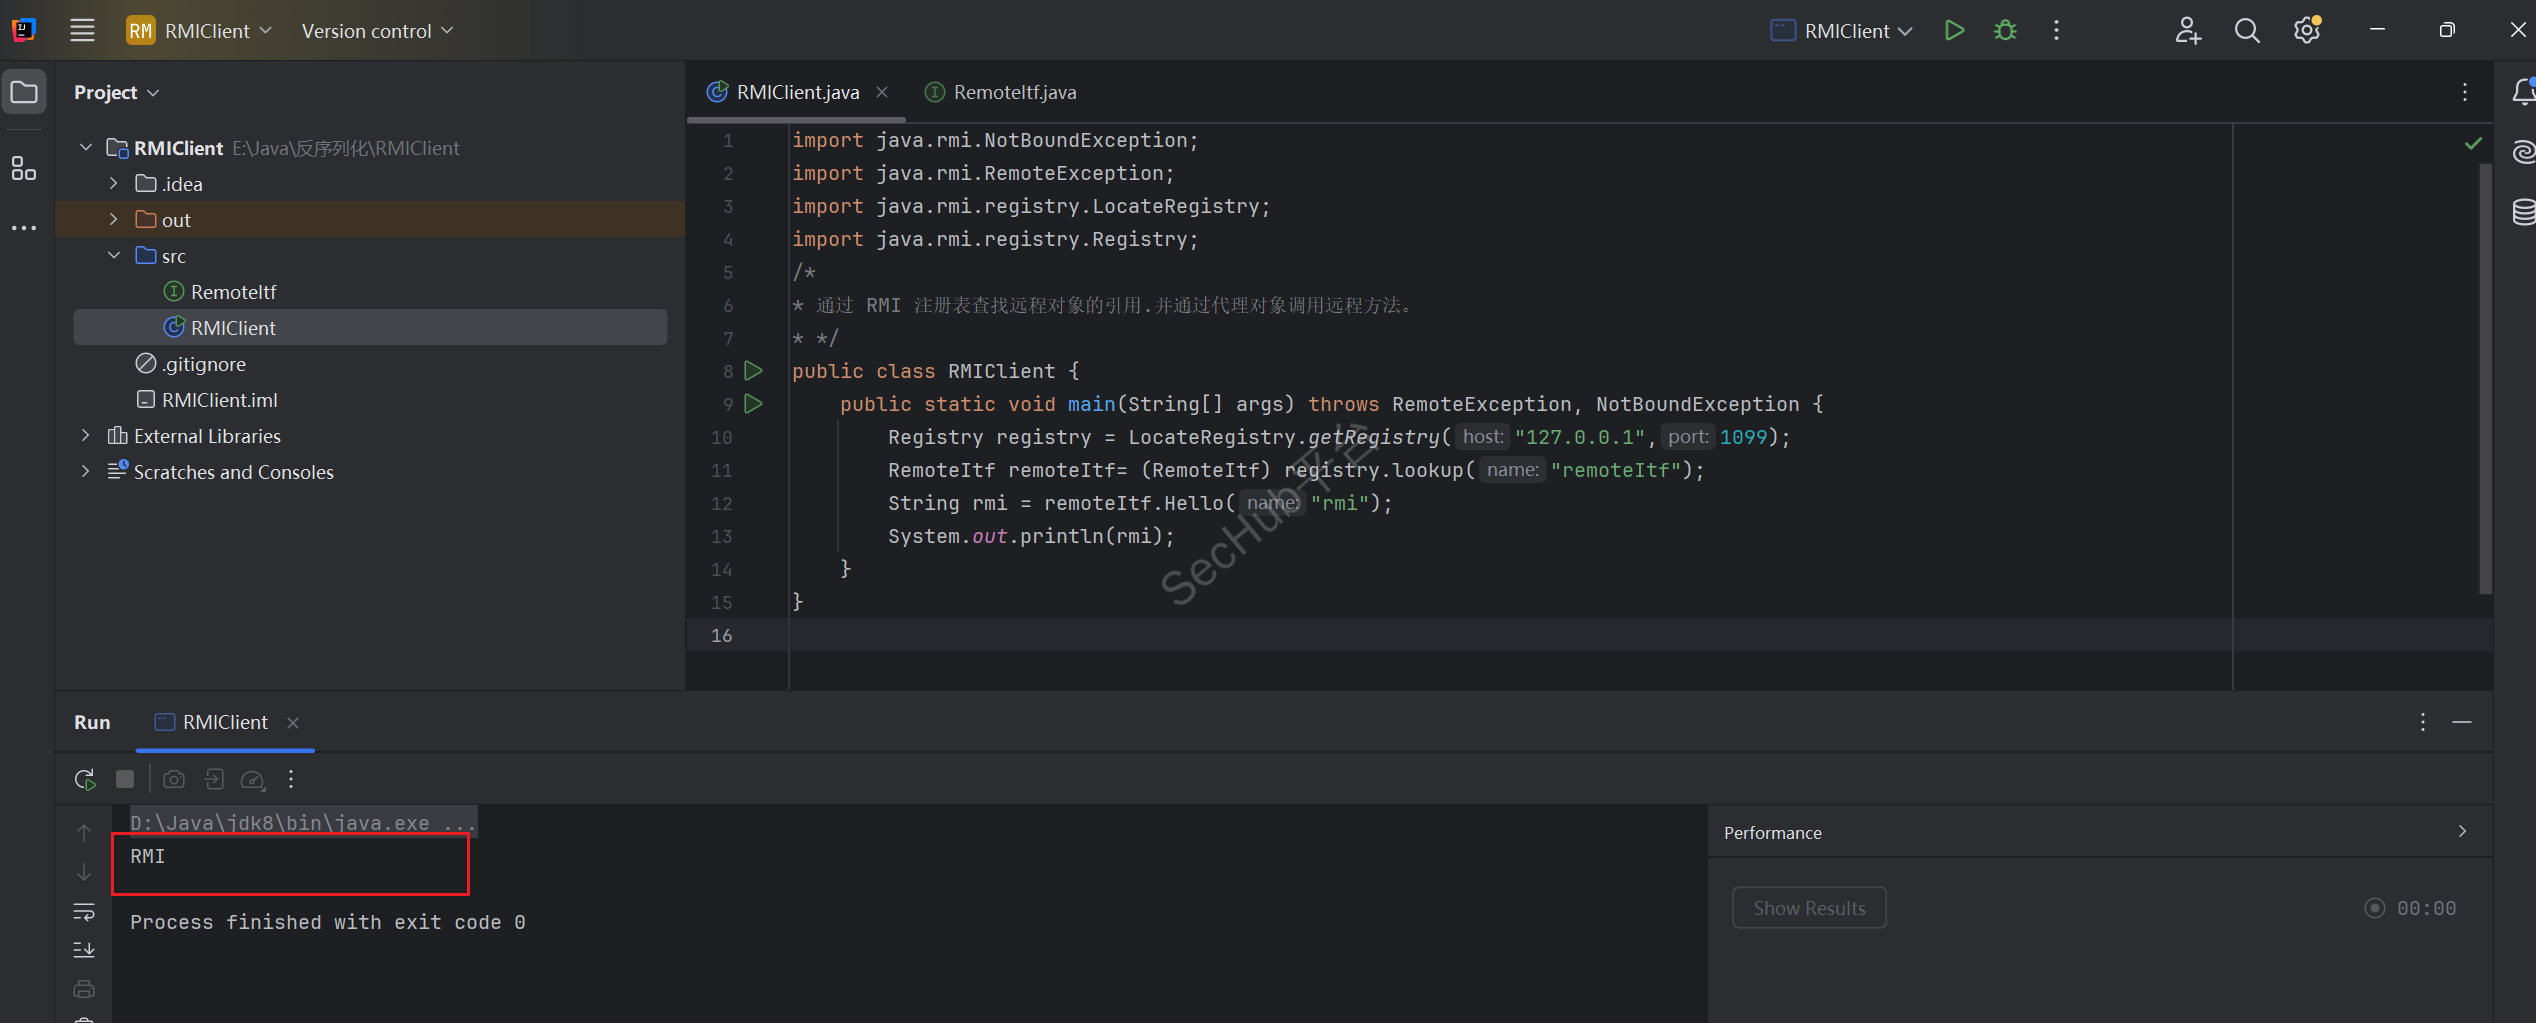Start debugging with the bug icon

click(x=2005, y=31)
